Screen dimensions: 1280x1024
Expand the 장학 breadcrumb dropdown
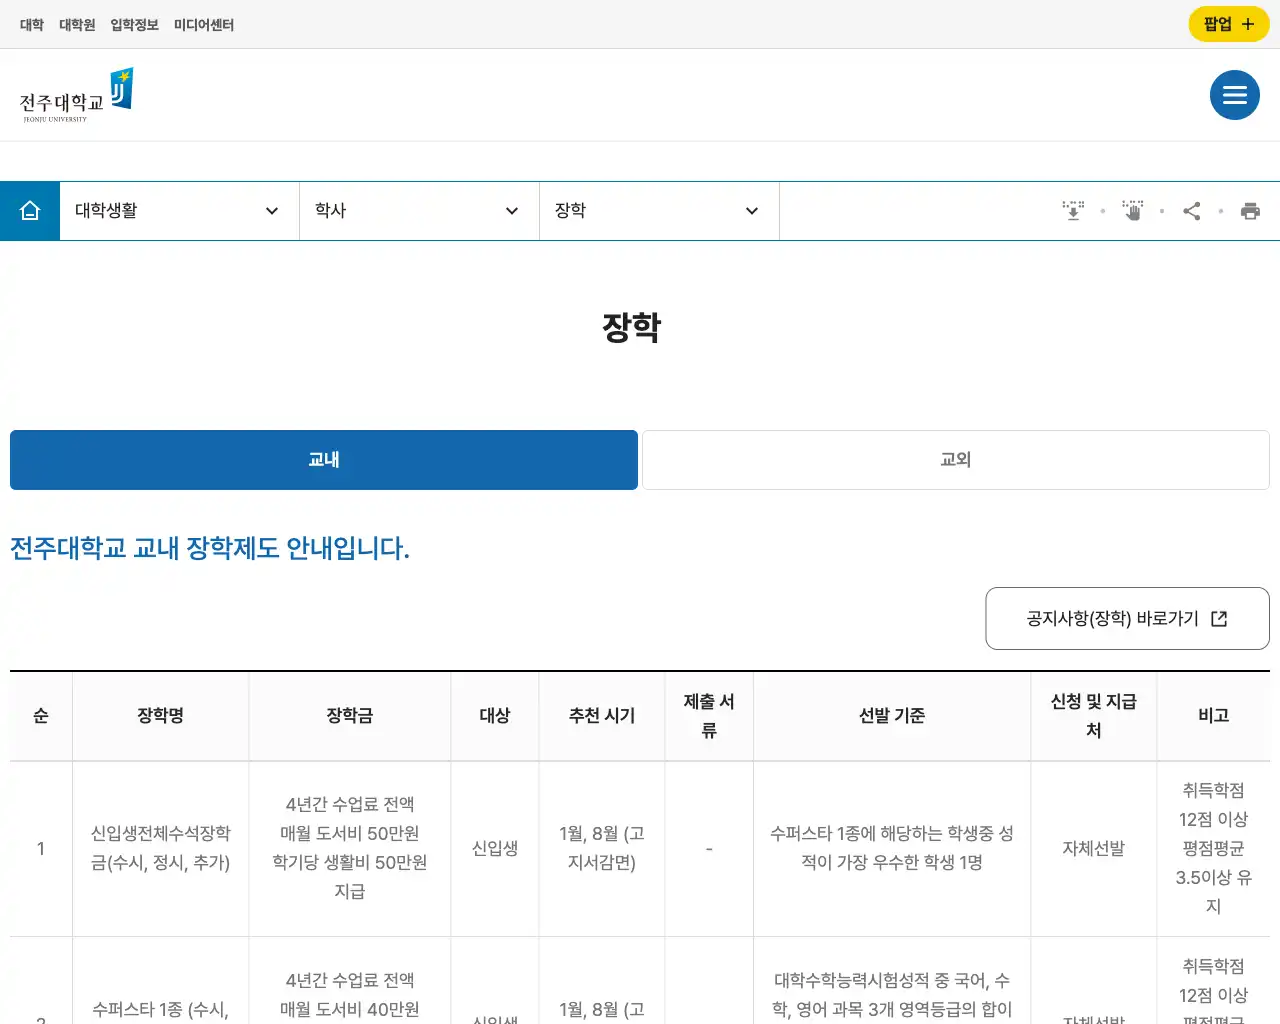click(660, 211)
